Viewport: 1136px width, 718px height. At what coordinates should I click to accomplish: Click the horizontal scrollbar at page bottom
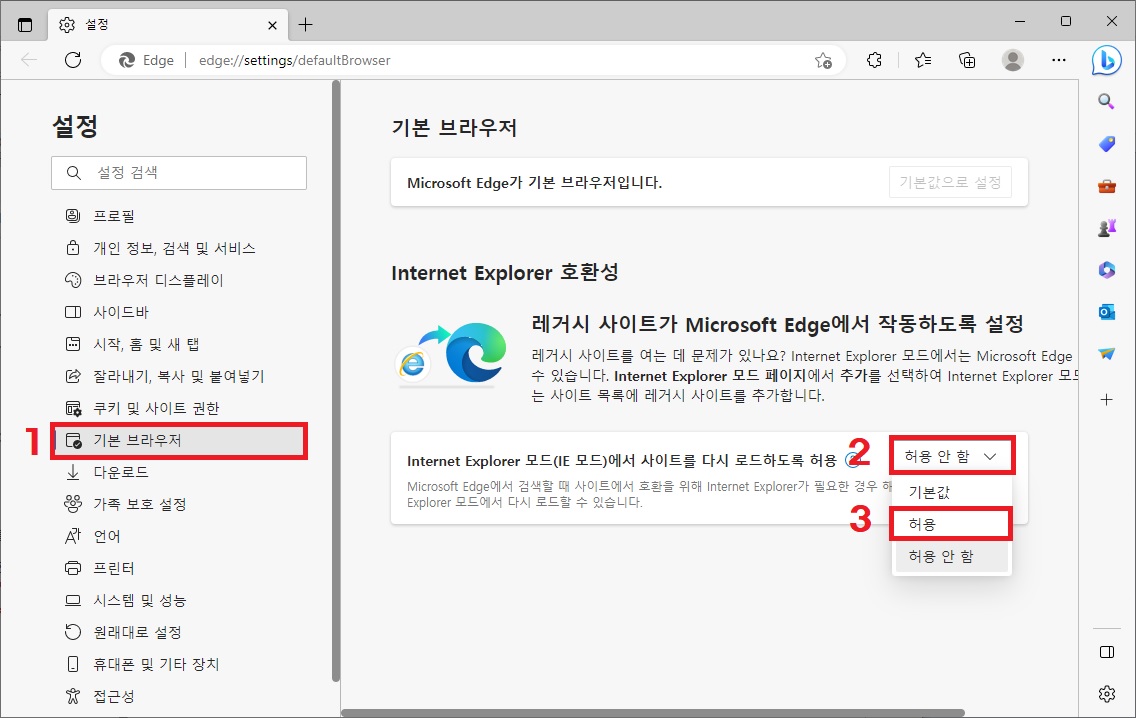coord(653,713)
